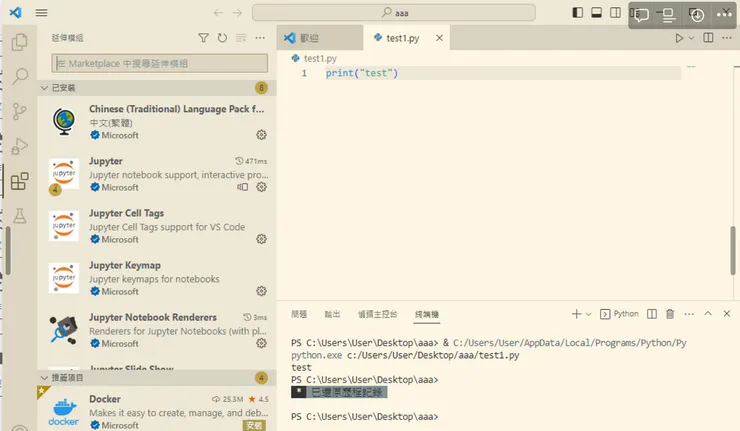
Task: Open Source Control view in activity bar
Action: point(19,111)
